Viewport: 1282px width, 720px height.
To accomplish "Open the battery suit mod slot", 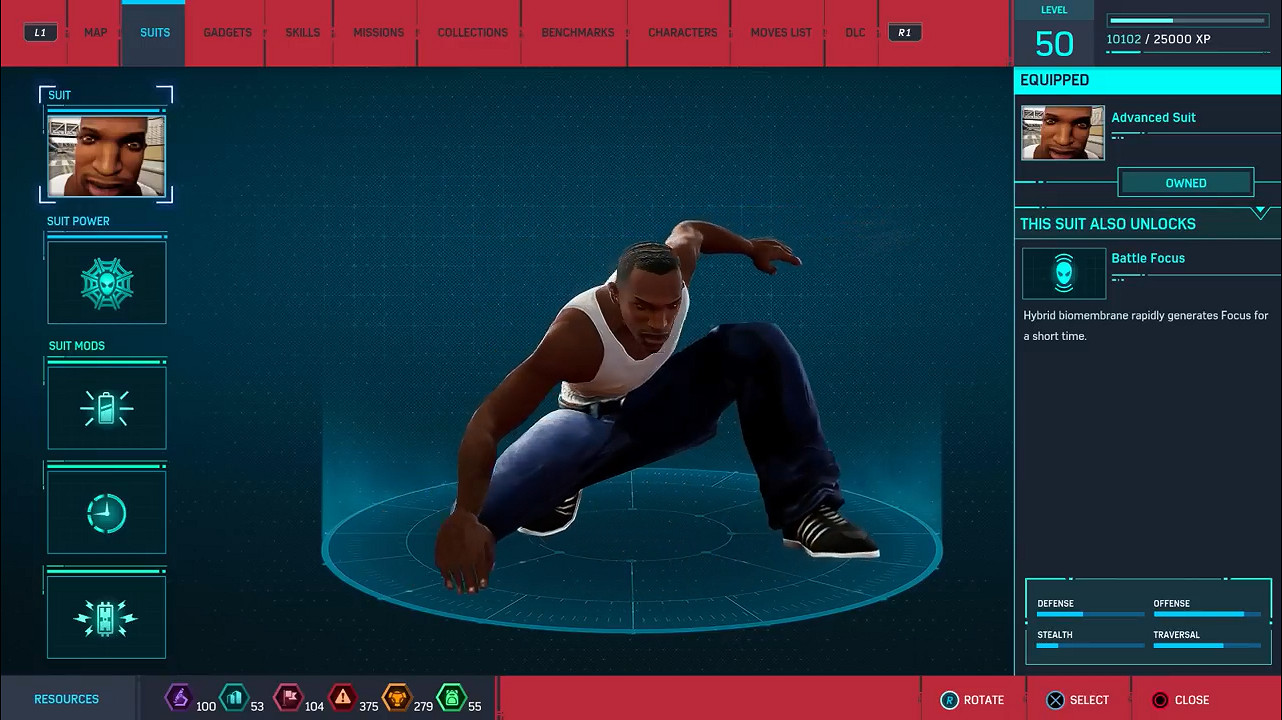I will (x=106, y=408).
